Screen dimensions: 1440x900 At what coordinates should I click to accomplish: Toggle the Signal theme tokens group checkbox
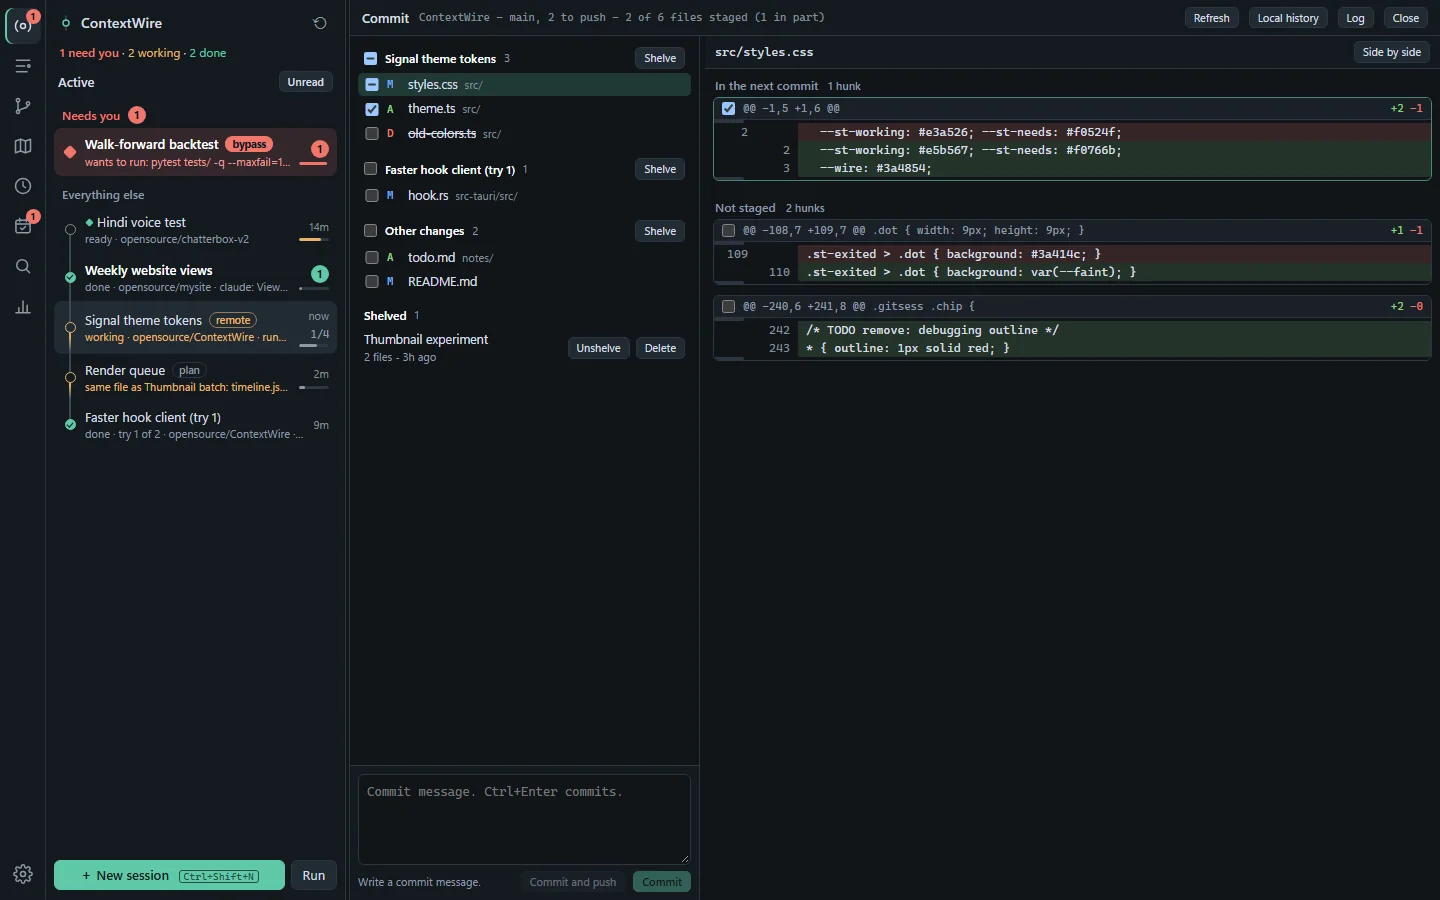point(371,59)
